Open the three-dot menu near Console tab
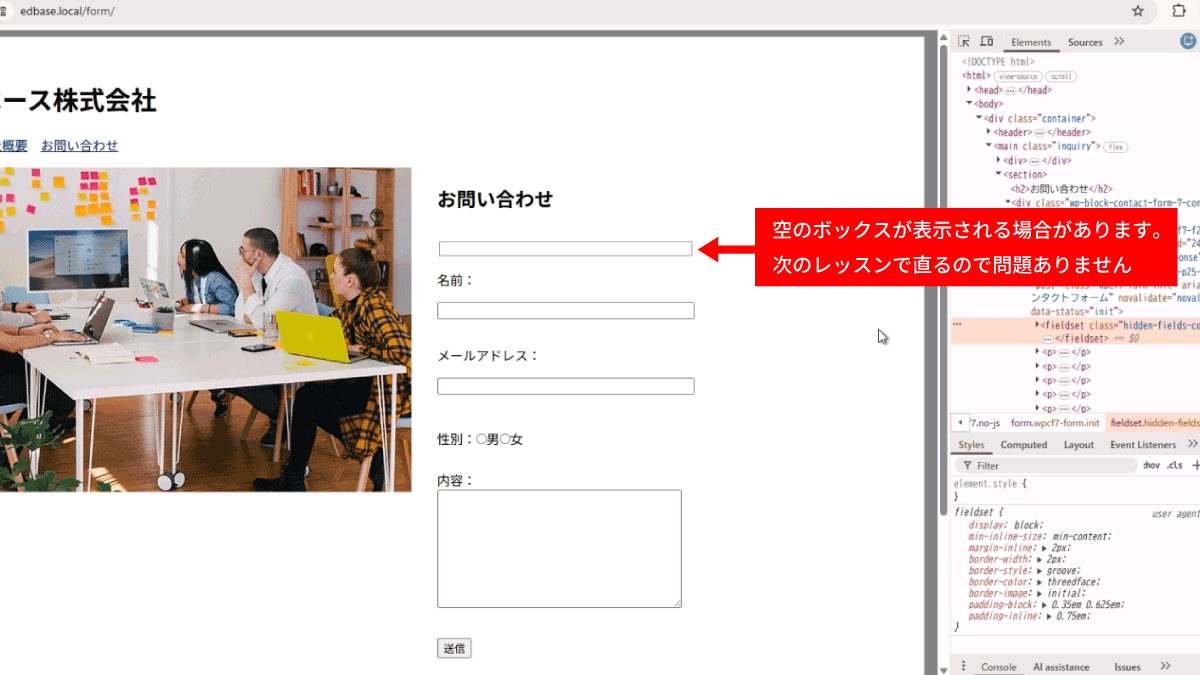The width and height of the screenshot is (1200, 675). 963,665
